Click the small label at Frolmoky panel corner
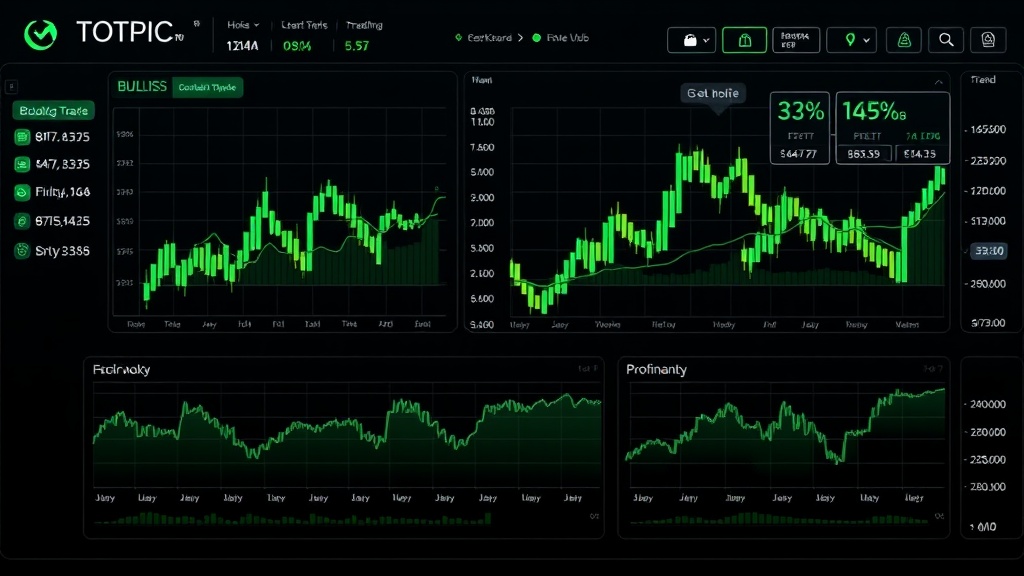This screenshot has width=1024, height=576. [588, 369]
